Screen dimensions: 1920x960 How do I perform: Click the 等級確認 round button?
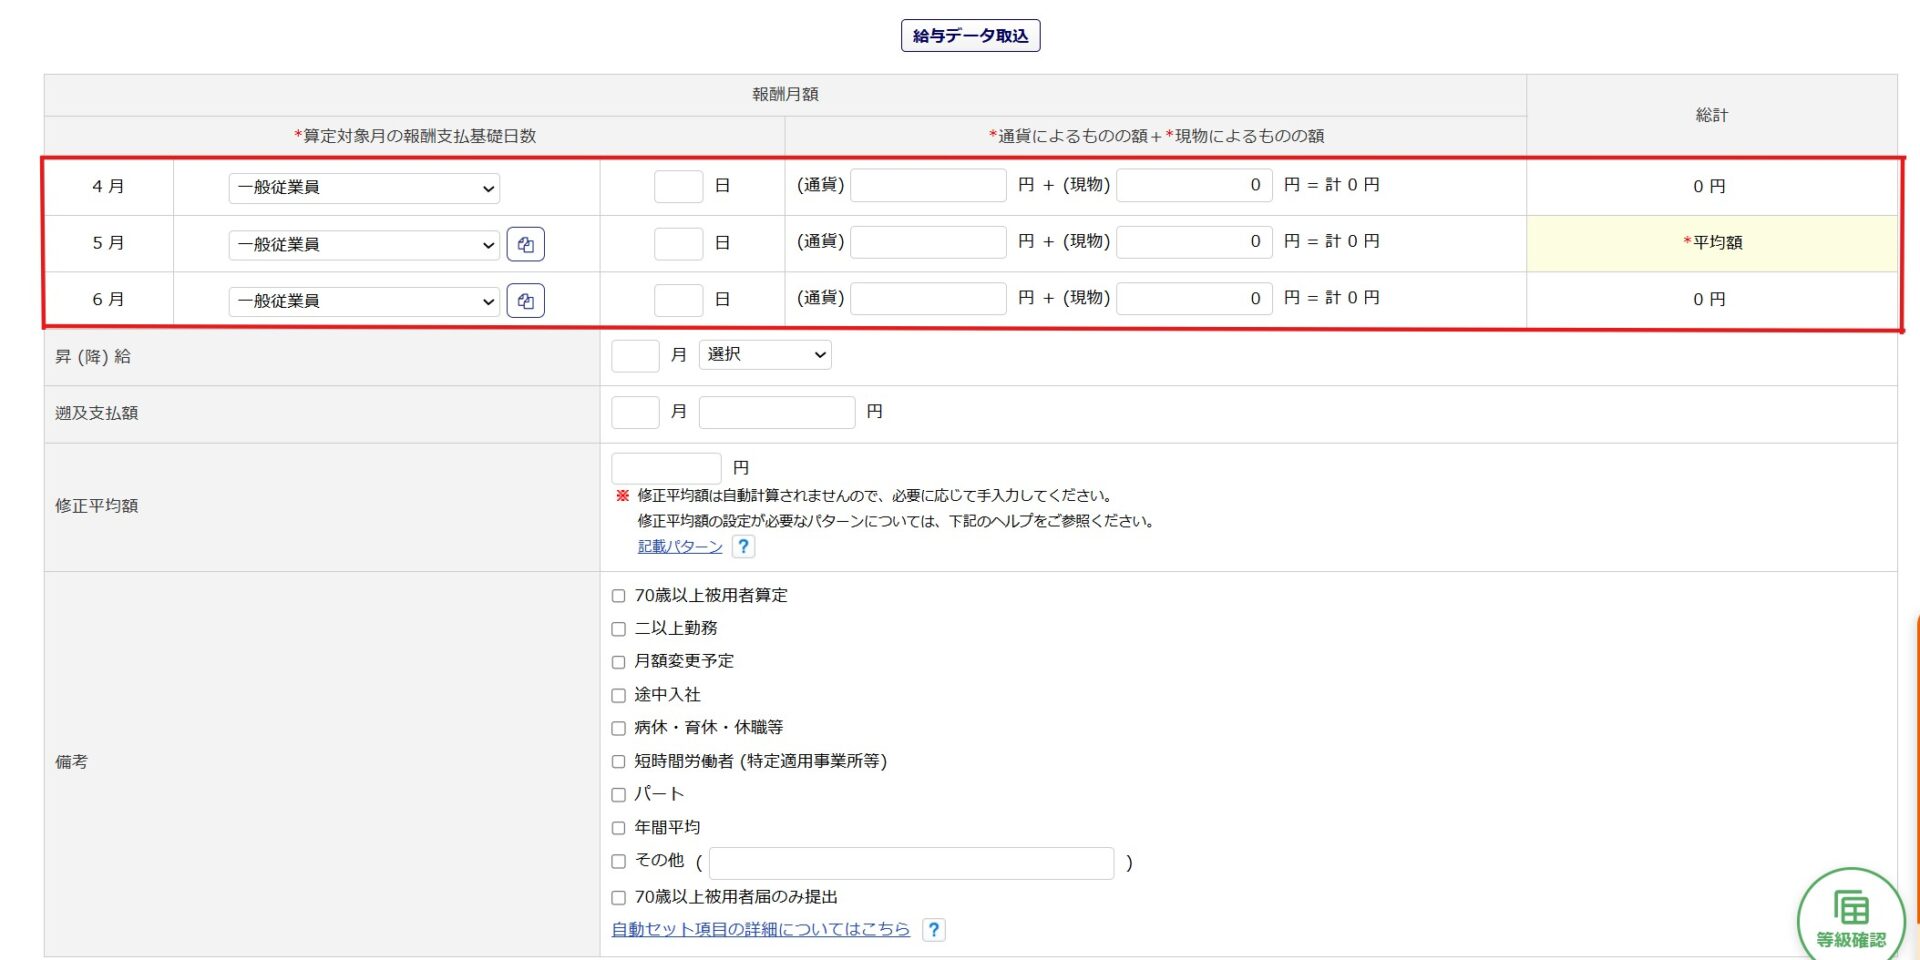point(1851,918)
